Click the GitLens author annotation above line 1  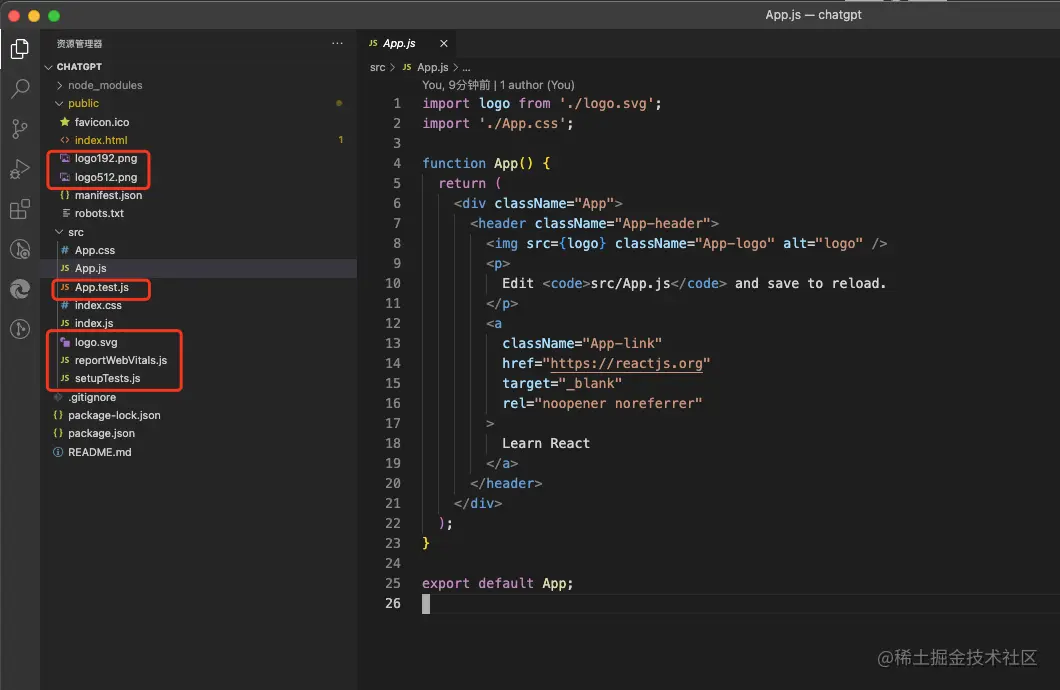498,85
